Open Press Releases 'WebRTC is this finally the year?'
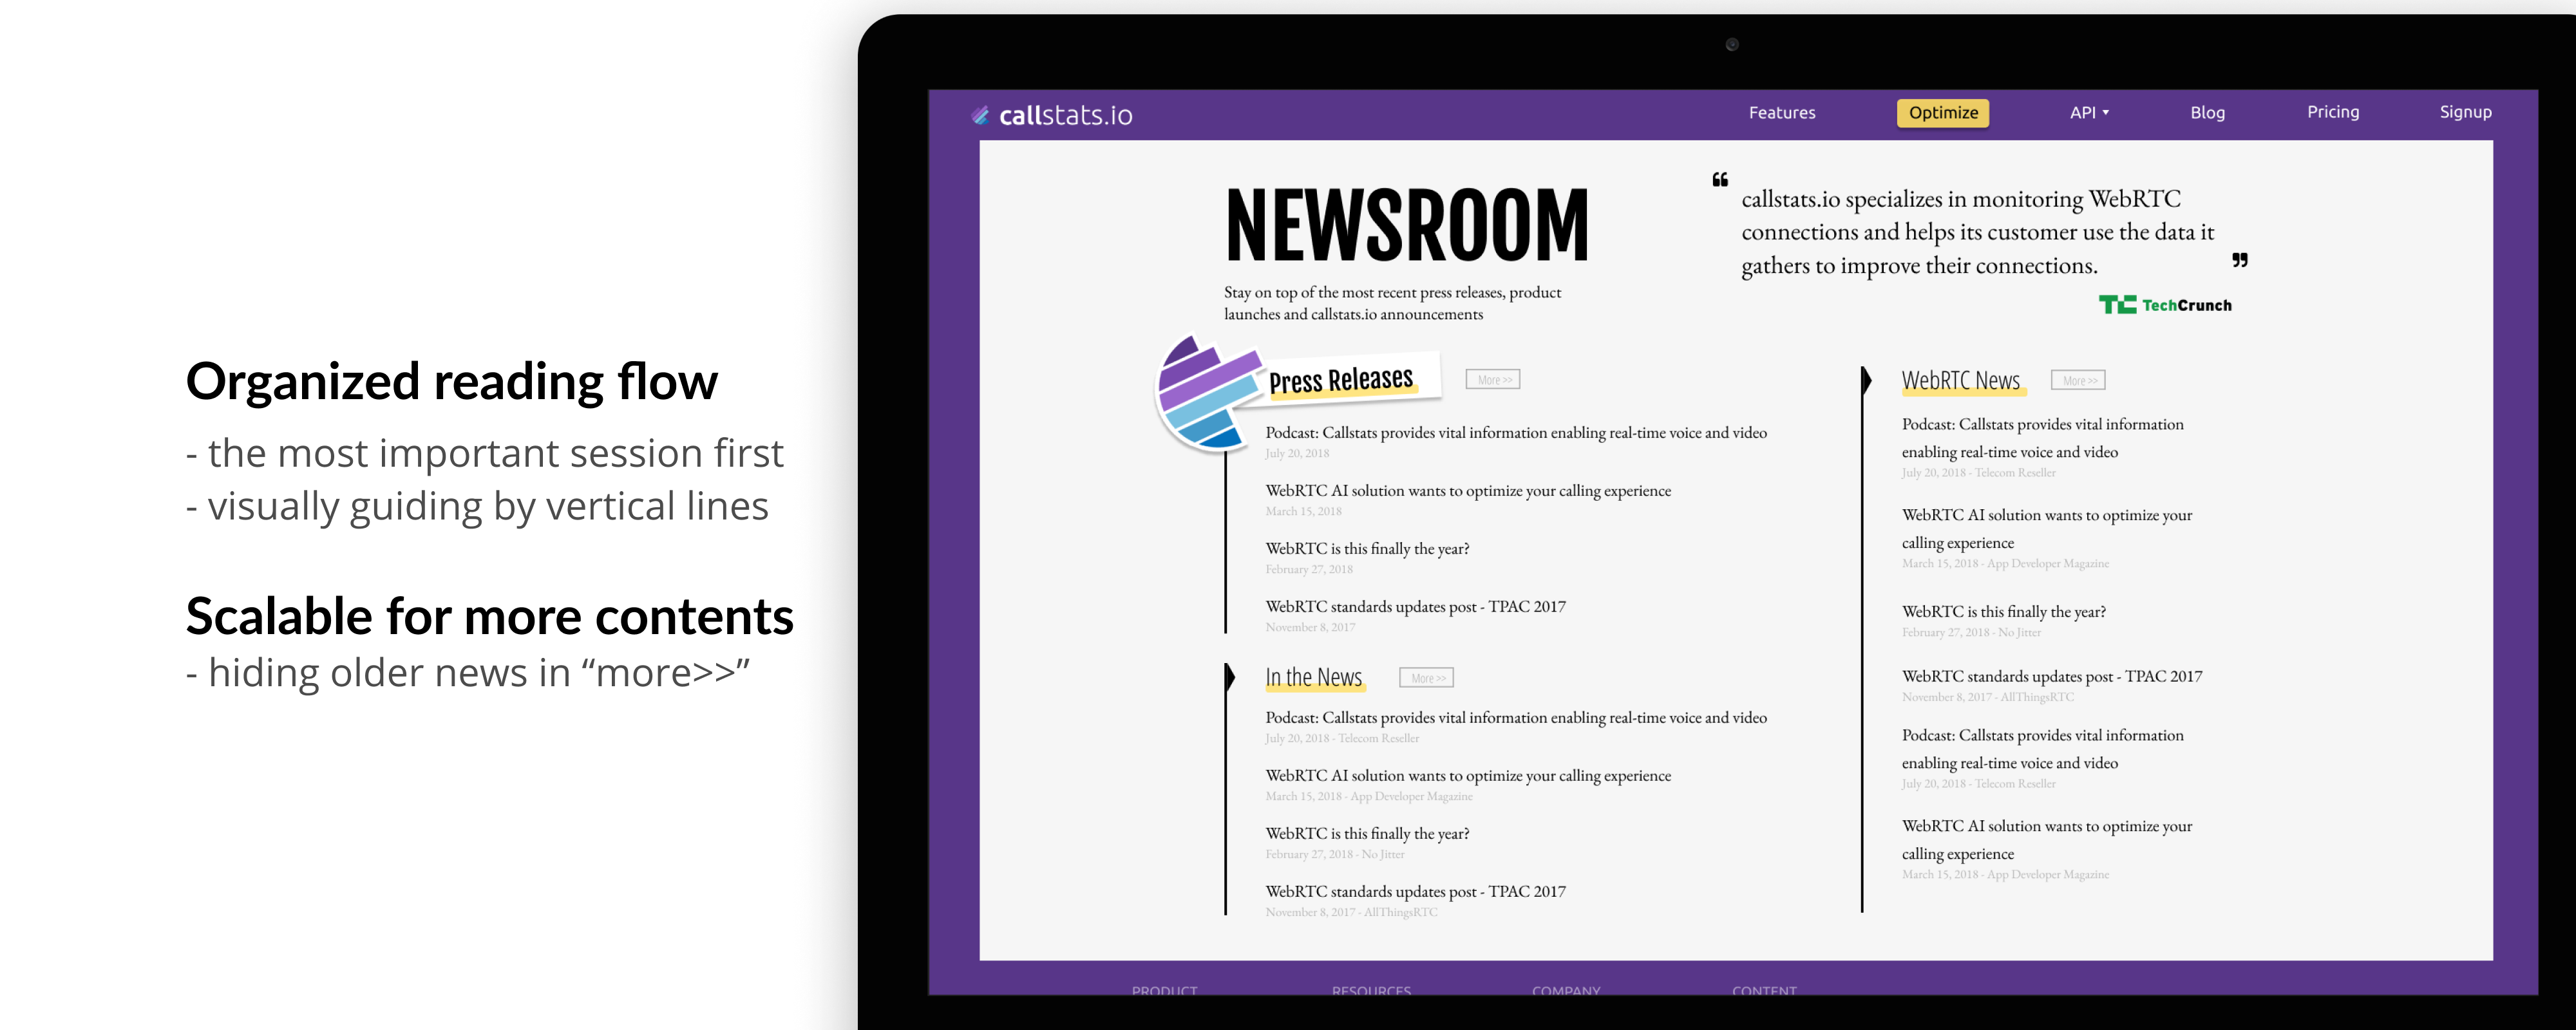The width and height of the screenshot is (2576, 1030). [x=1367, y=549]
